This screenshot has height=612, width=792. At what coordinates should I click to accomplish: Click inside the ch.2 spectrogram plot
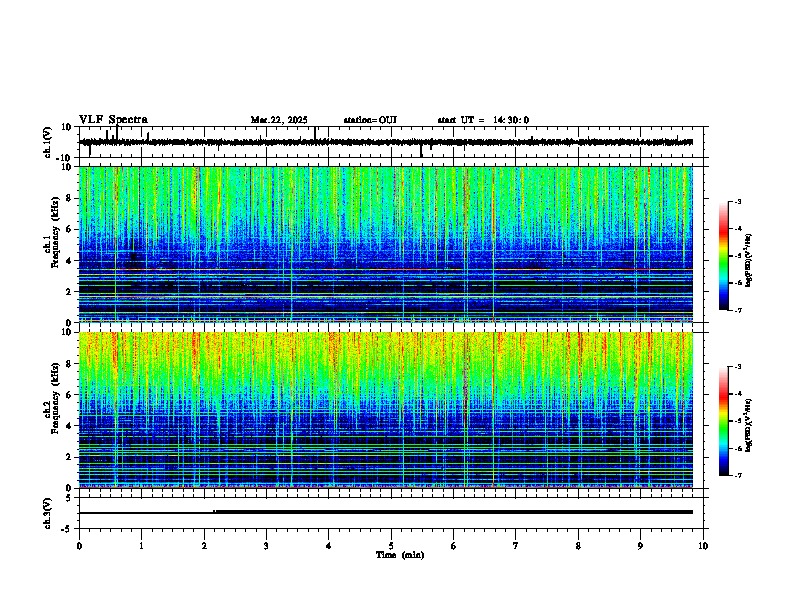(x=386, y=410)
